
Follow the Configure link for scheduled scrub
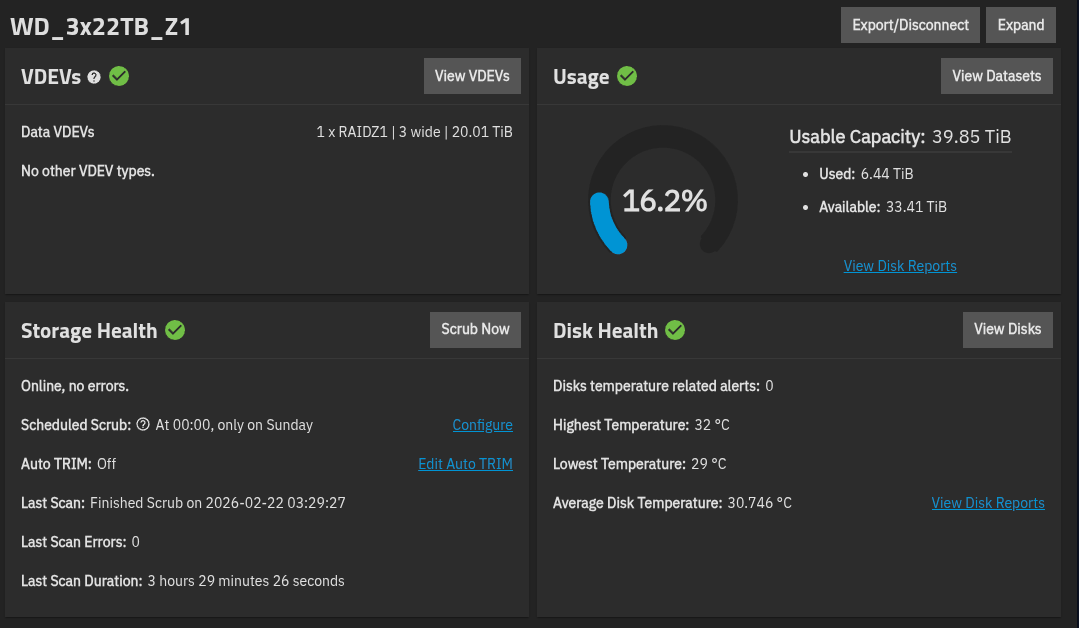pos(482,425)
